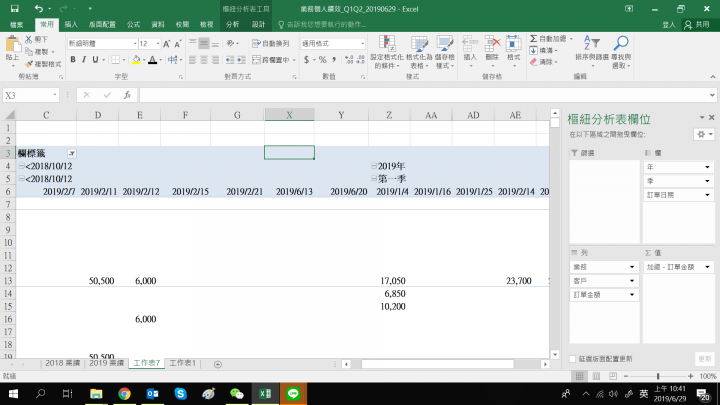The image size is (720, 405).
Task: Open the 2018 業績 sheet tab
Action: [62, 363]
